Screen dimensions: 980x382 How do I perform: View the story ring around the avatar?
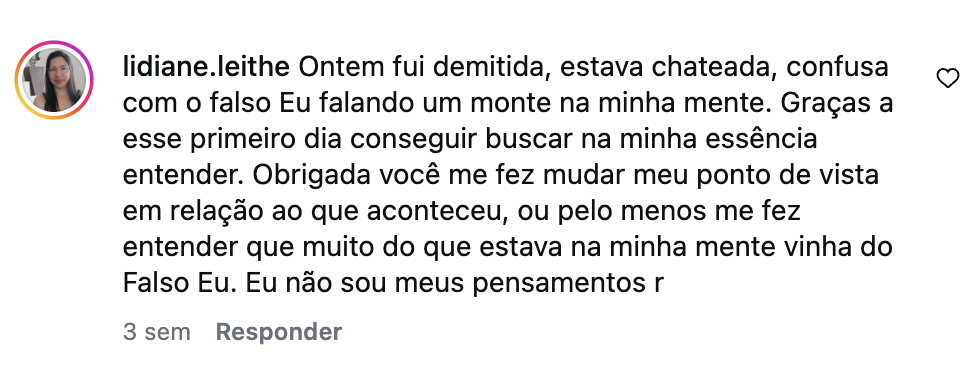[x=54, y=79]
